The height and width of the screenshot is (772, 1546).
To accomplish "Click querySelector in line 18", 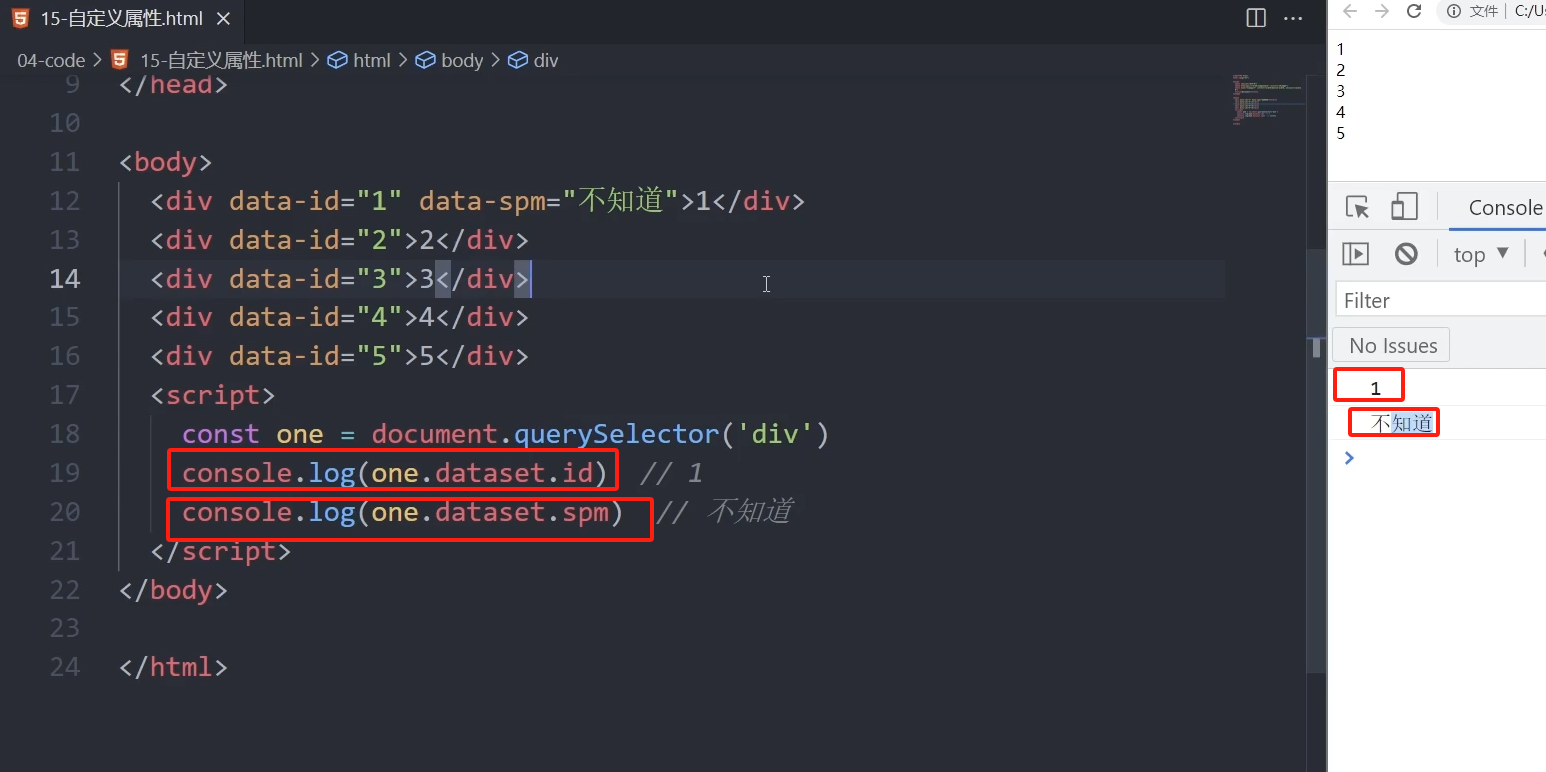I will [617, 434].
